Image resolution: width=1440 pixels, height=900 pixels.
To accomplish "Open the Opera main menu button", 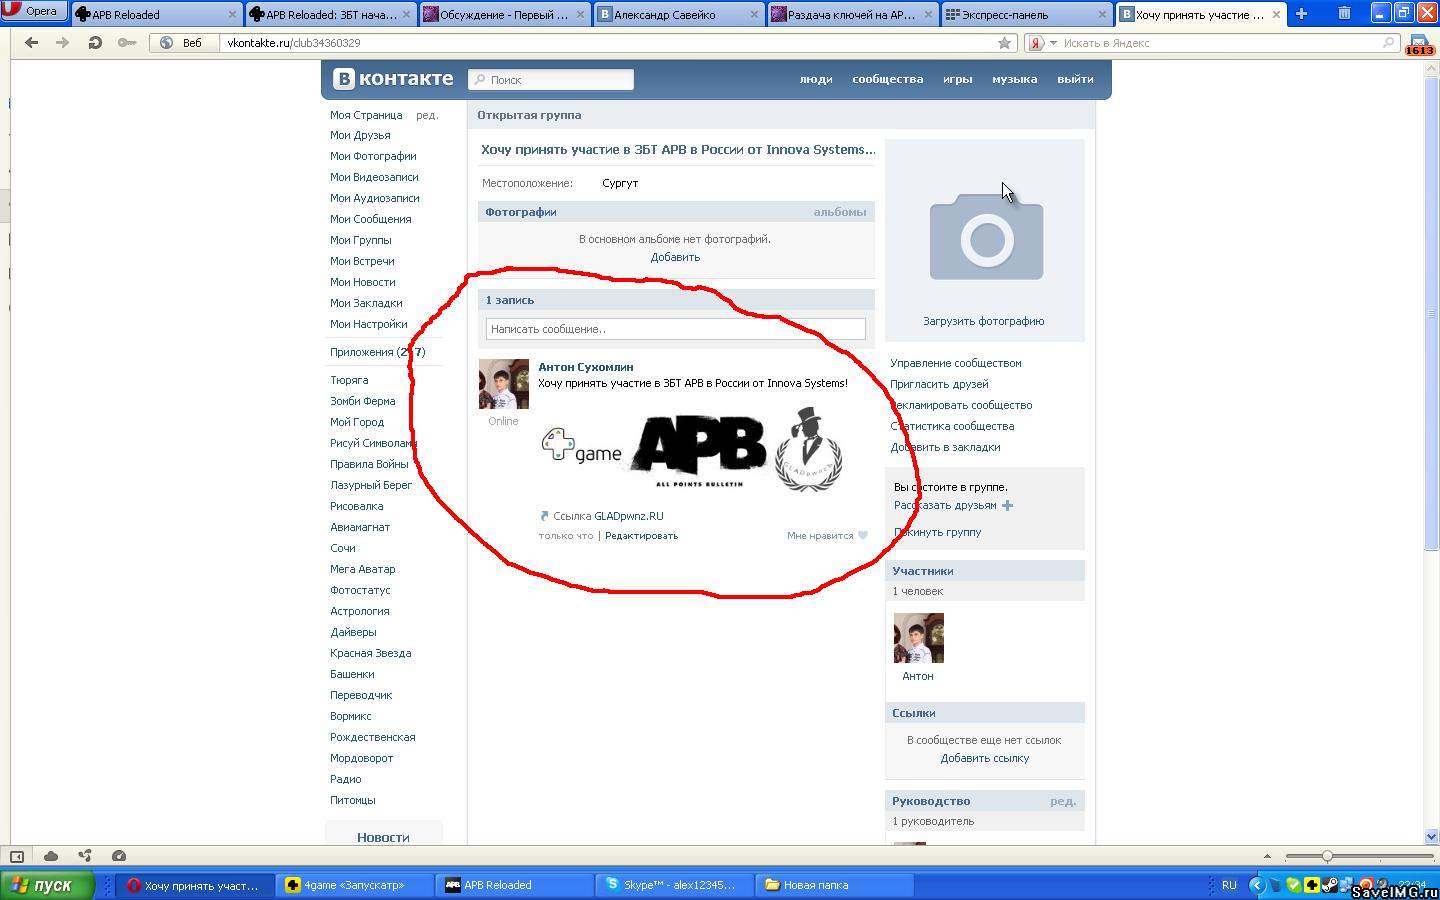I will tap(34, 11).
